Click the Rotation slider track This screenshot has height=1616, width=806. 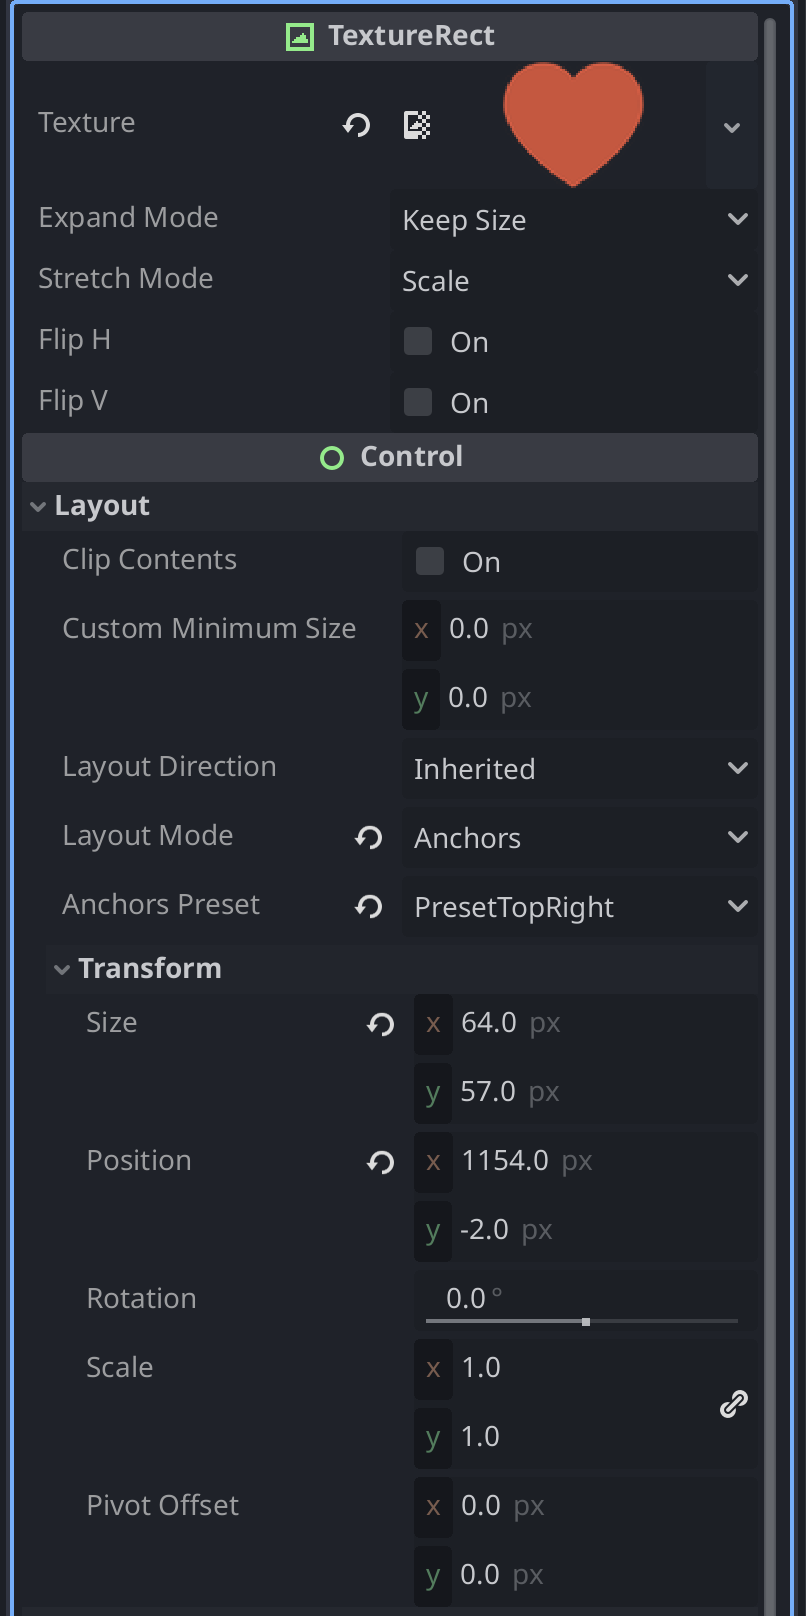[582, 1321]
